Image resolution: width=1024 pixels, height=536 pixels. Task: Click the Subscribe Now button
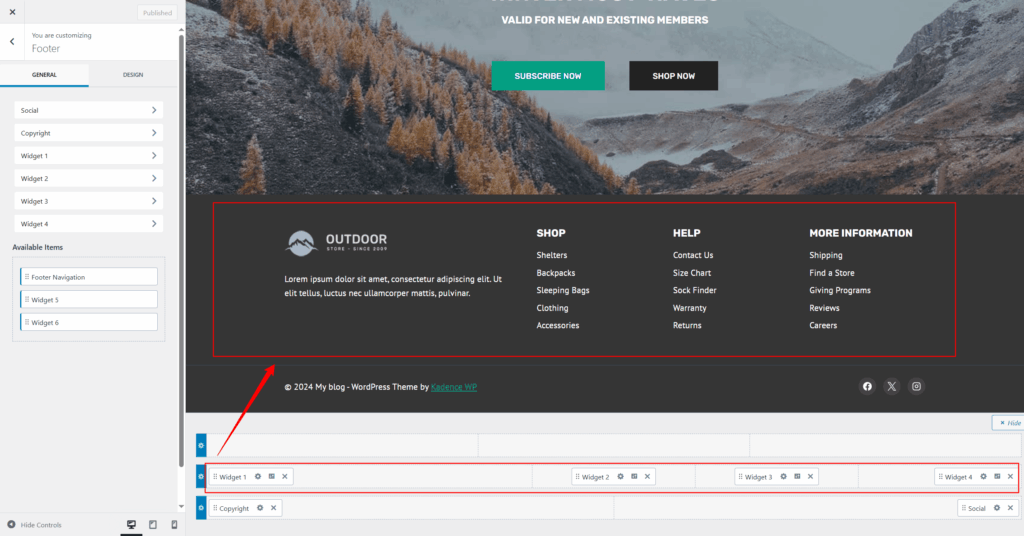(547, 76)
